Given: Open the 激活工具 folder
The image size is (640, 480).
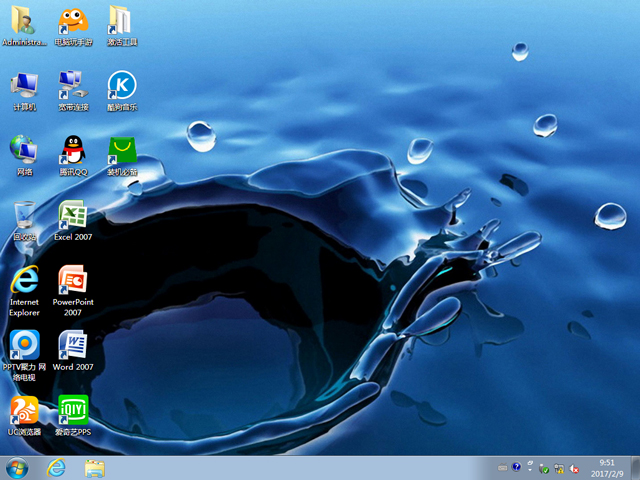Looking at the screenshot, I should click(x=121, y=22).
